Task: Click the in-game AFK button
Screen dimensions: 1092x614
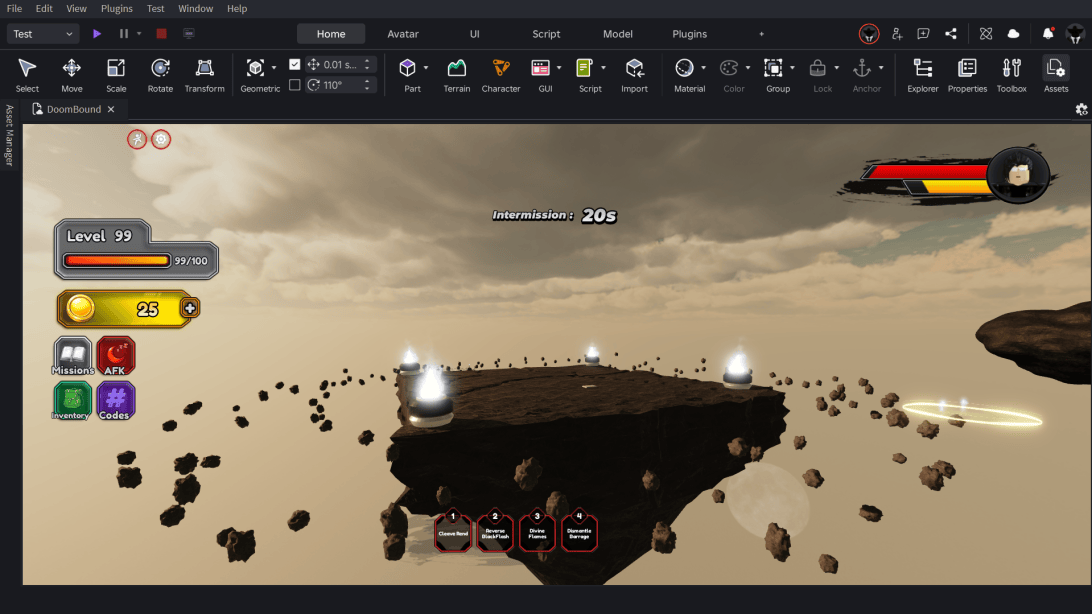Action: (x=116, y=356)
